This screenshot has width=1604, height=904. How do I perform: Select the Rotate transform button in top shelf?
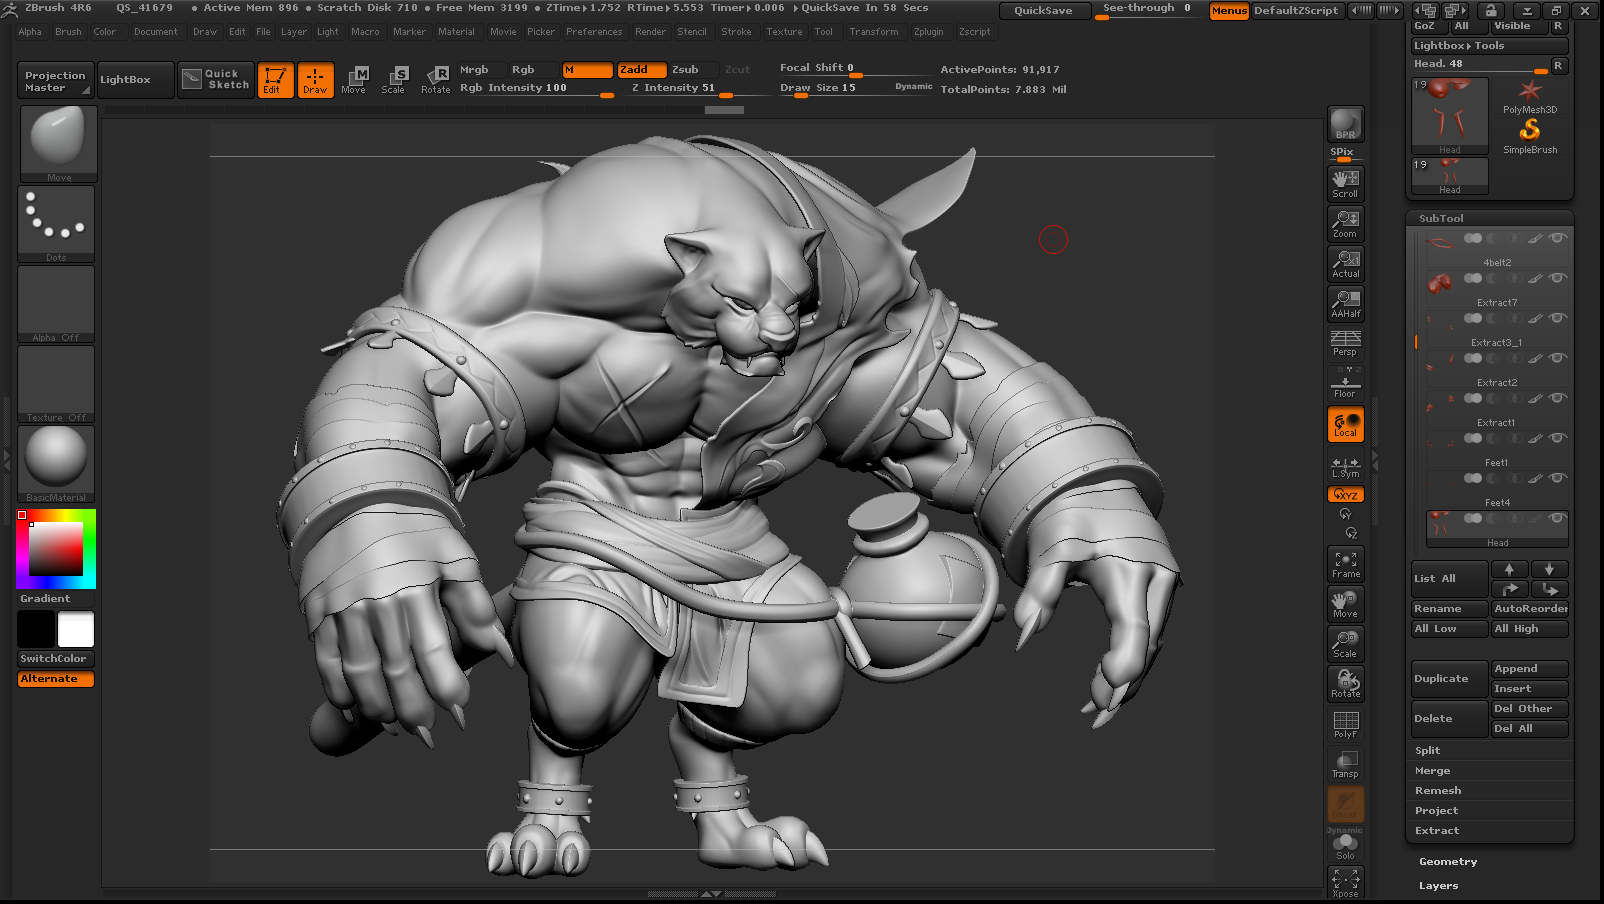tap(436, 80)
